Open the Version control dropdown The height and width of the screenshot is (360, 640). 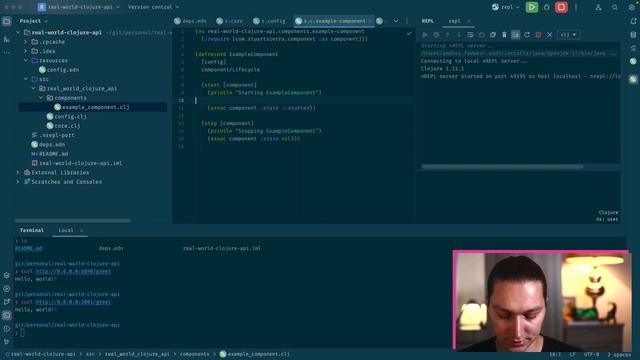tap(153, 7)
